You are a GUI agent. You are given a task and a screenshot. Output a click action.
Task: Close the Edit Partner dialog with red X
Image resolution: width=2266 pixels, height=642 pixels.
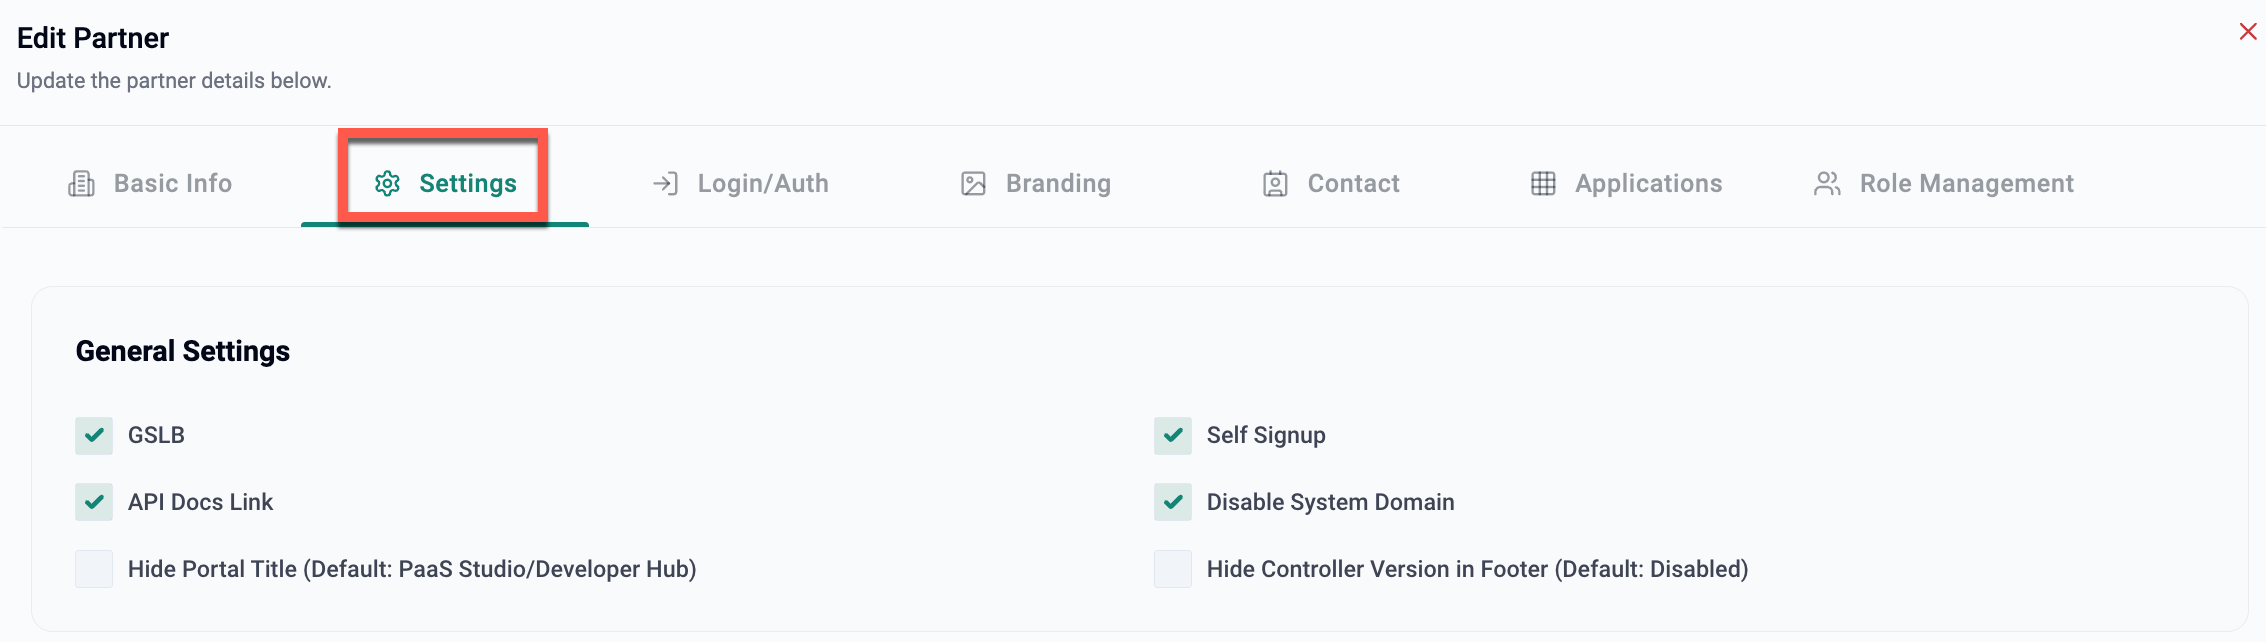[x=2248, y=32]
